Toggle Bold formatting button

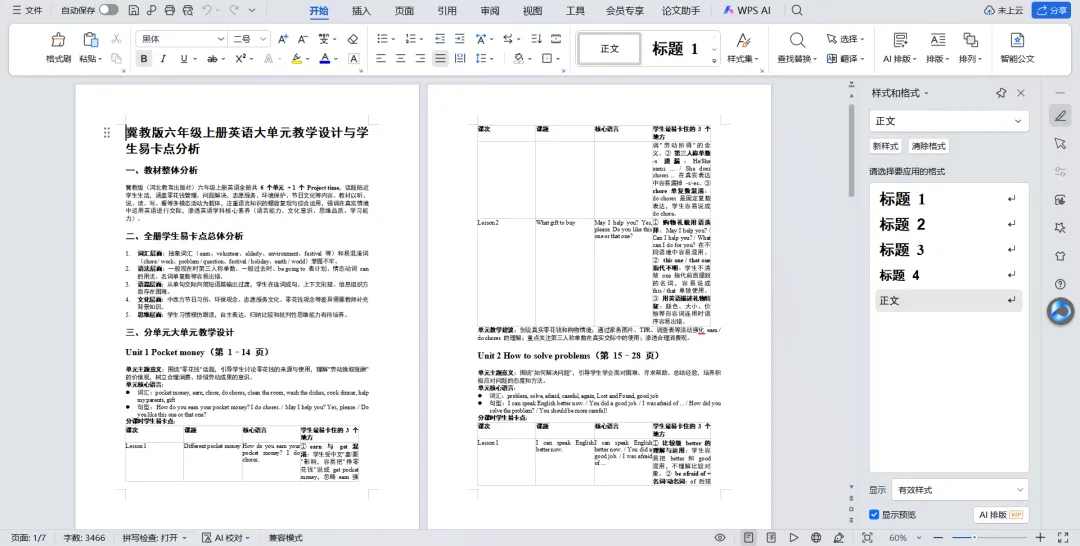144,59
